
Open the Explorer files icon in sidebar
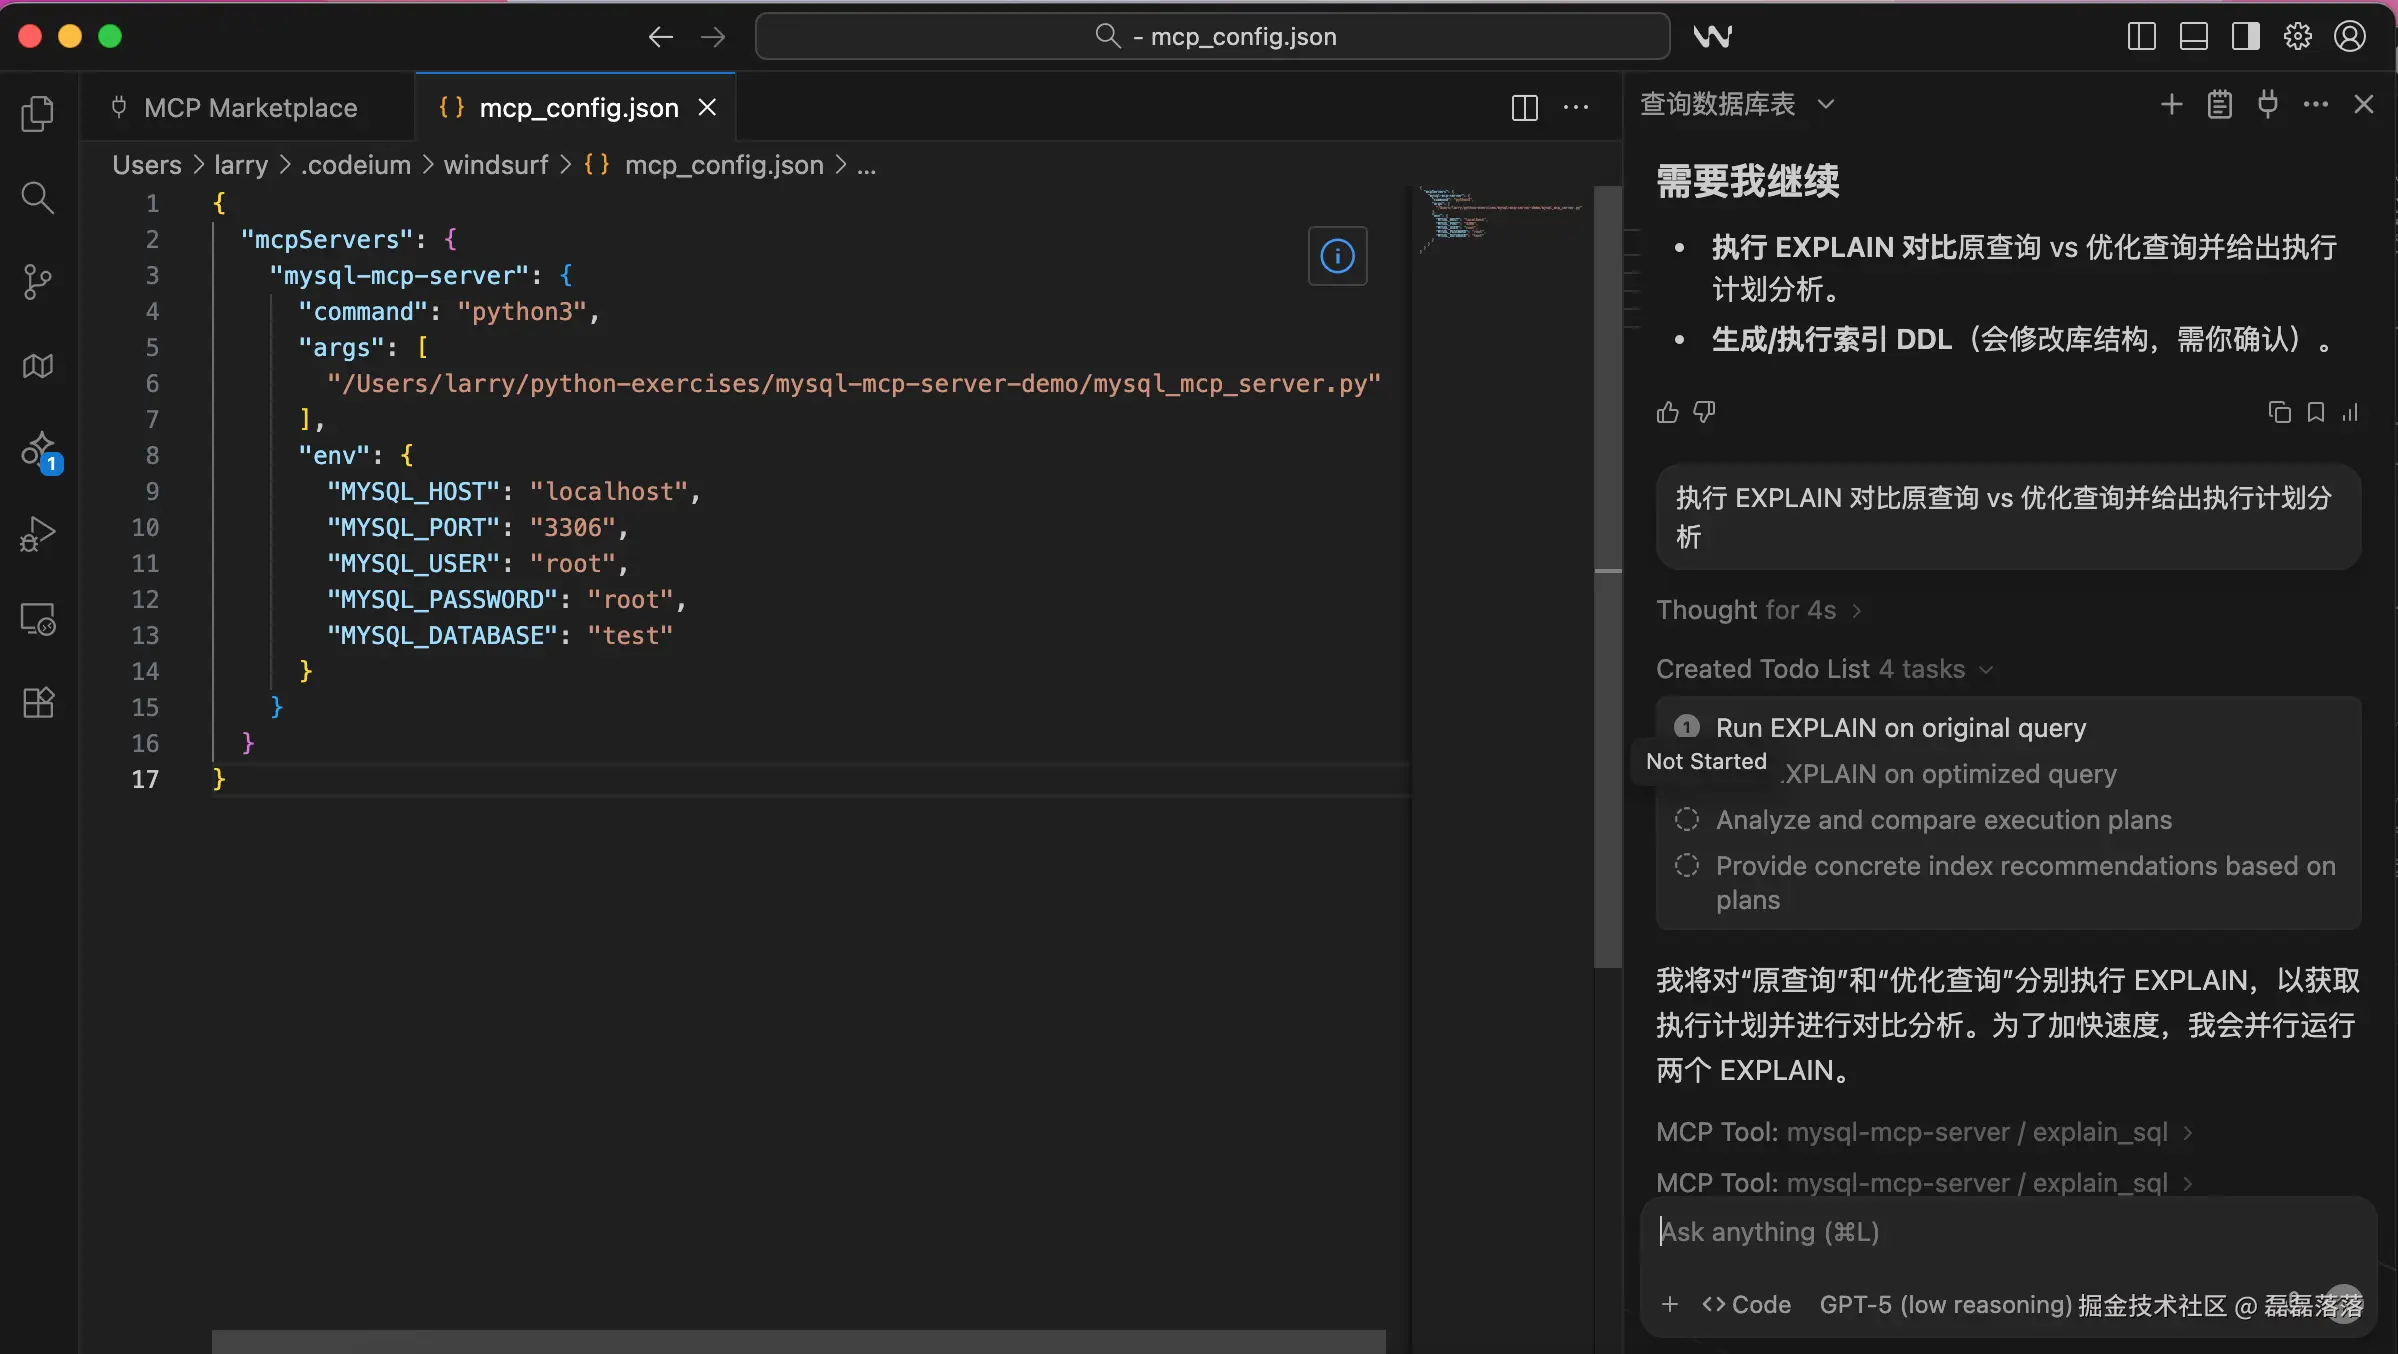pyautogui.click(x=38, y=113)
